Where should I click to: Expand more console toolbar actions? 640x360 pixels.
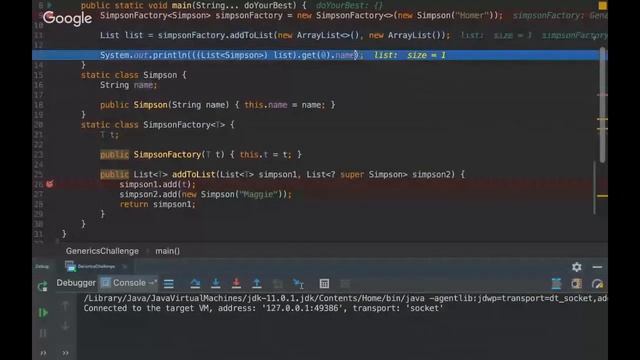[65, 353]
